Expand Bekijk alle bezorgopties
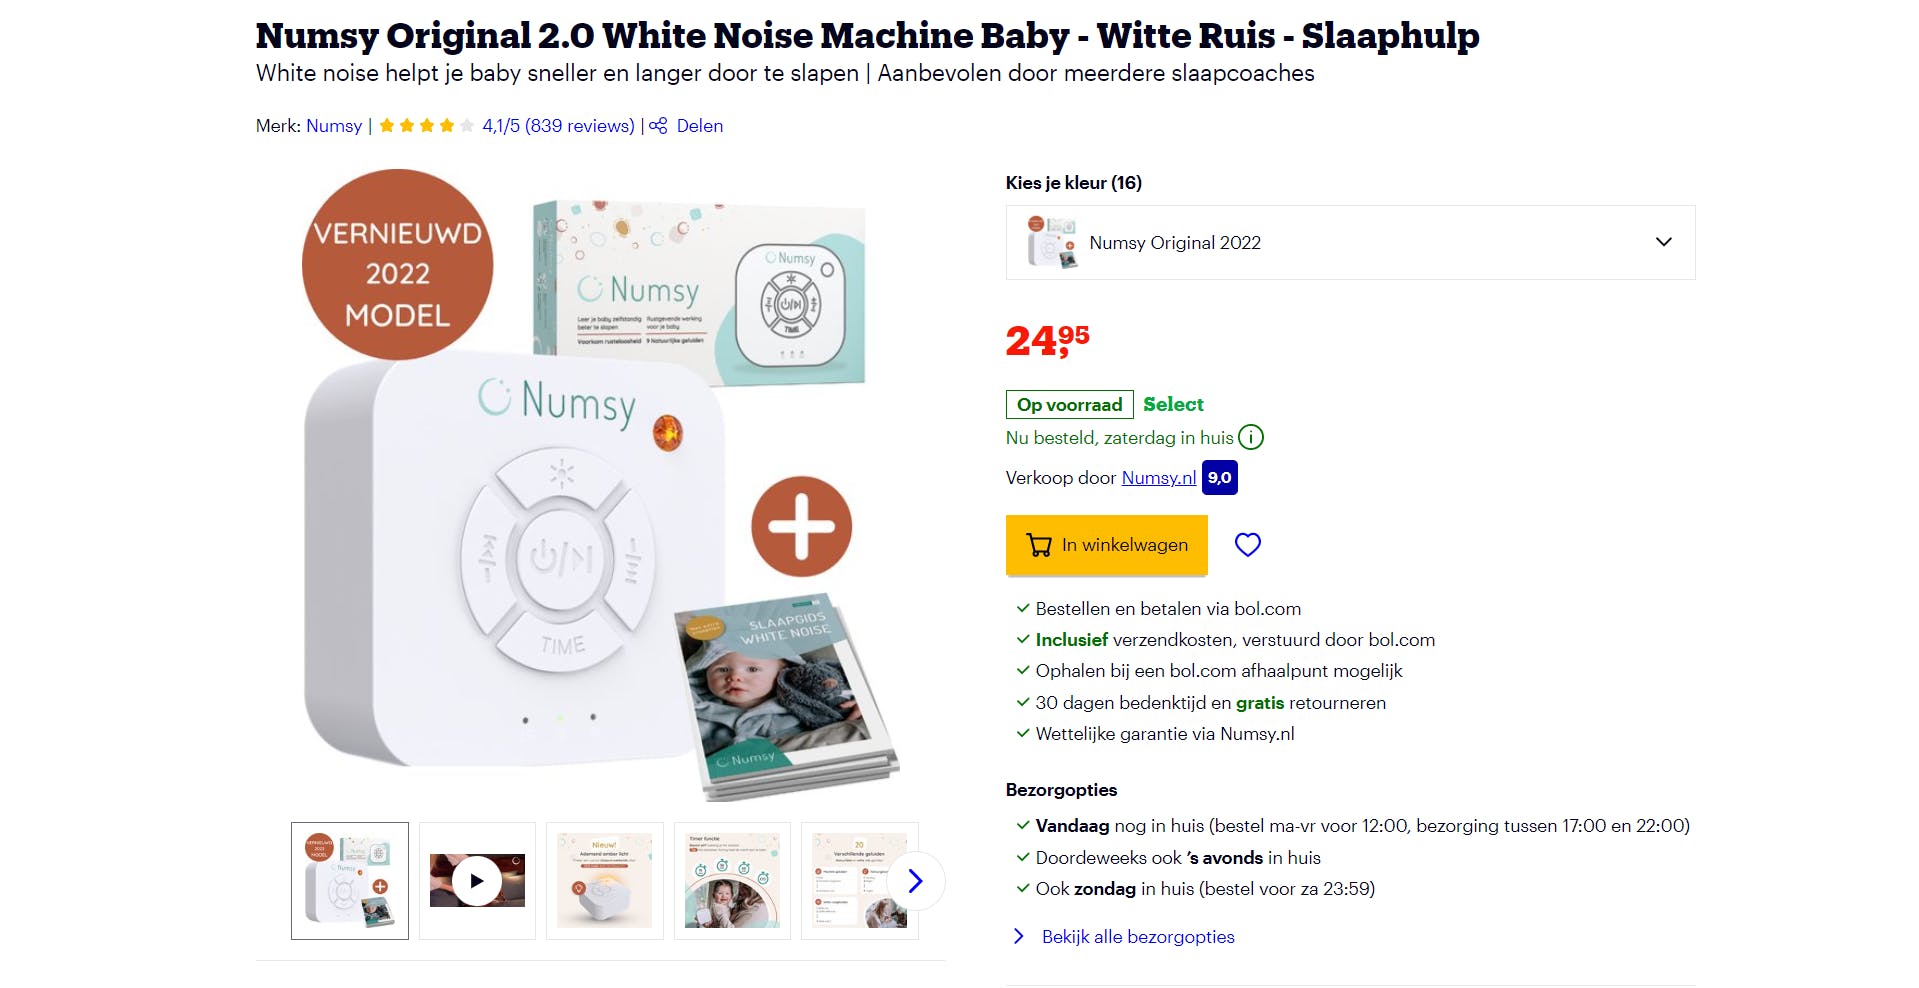Screen dimensions: 1919x988 click(x=1137, y=937)
